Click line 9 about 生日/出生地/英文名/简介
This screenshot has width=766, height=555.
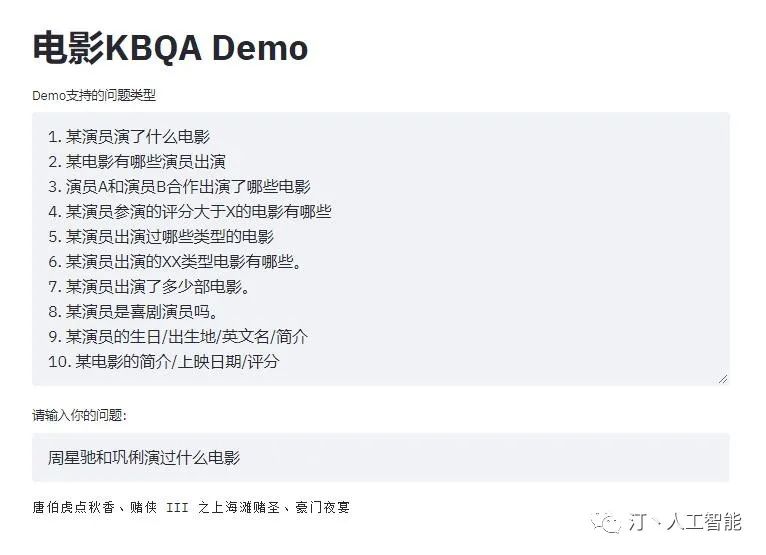click(178, 337)
